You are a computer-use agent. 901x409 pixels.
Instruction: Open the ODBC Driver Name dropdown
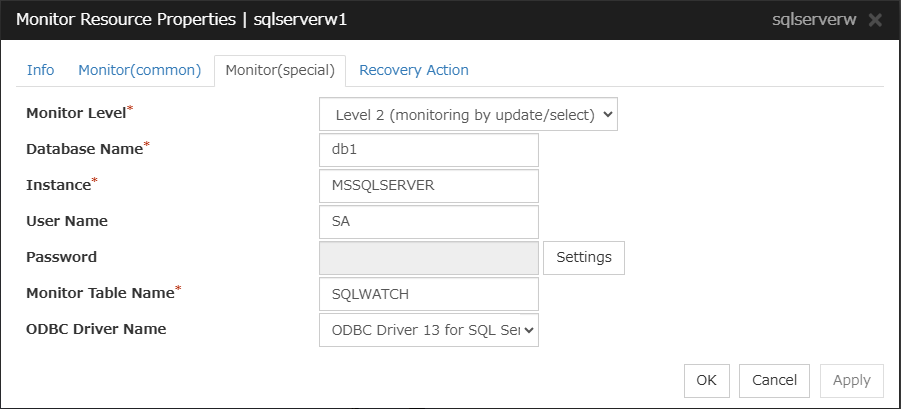(x=428, y=329)
